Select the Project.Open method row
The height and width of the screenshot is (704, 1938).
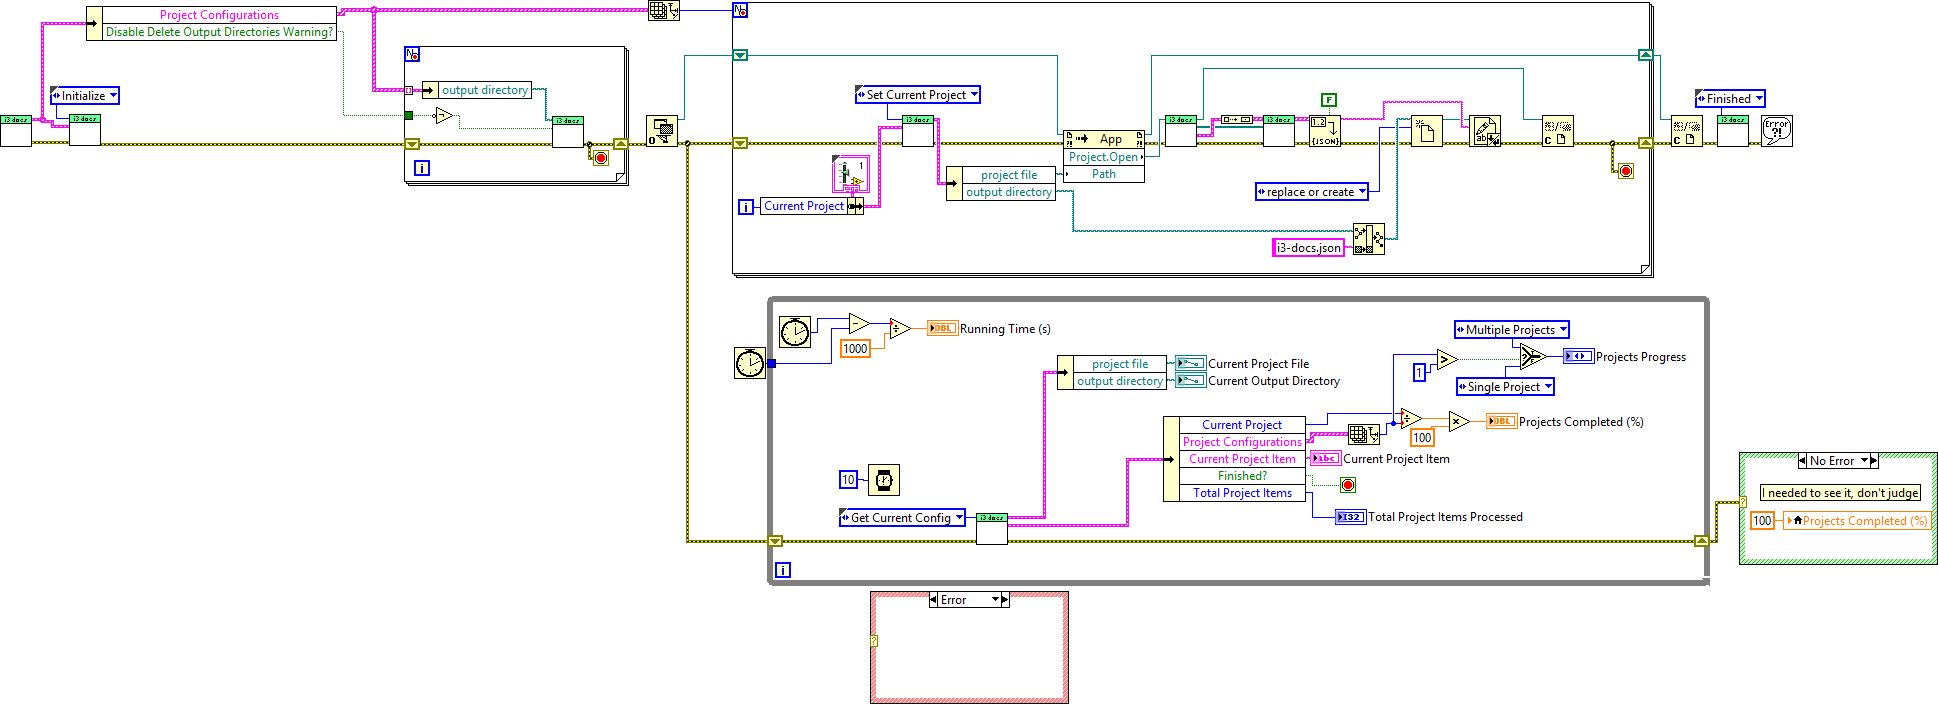point(1104,157)
